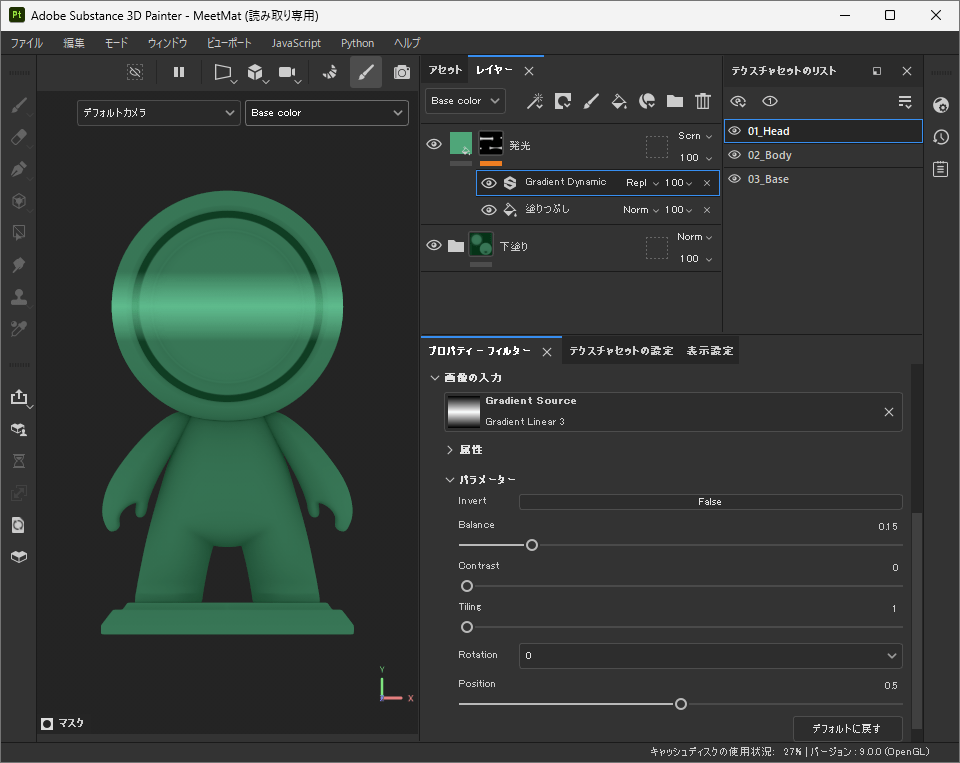
Task: Click the camera screenshot icon in viewport toolbar
Action: pos(402,72)
